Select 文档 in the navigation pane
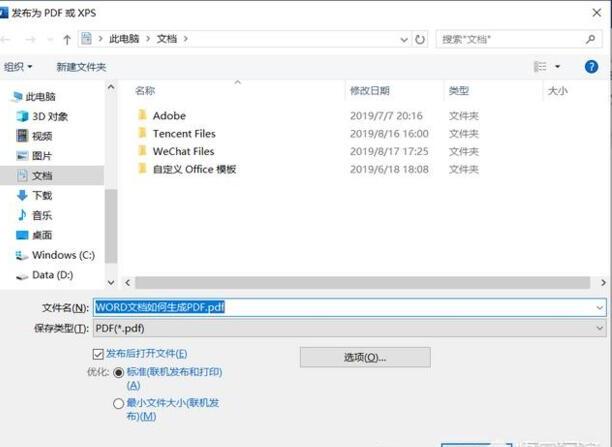Screen dimensions: 612x447 52,175
